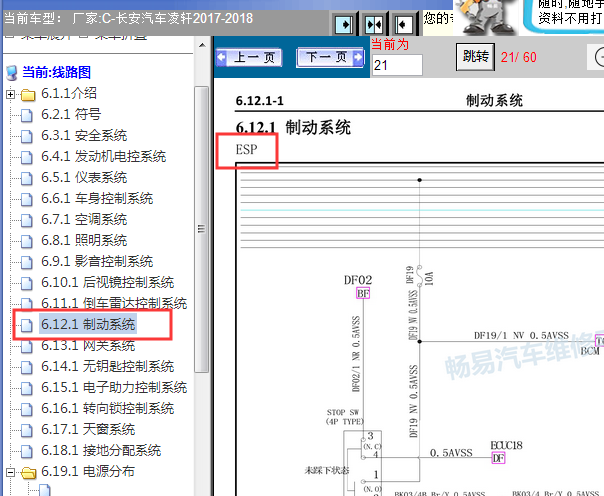Click the document icon beside 6.5.1 仪表系统
The image size is (604, 496).
click(x=27, y=178)
